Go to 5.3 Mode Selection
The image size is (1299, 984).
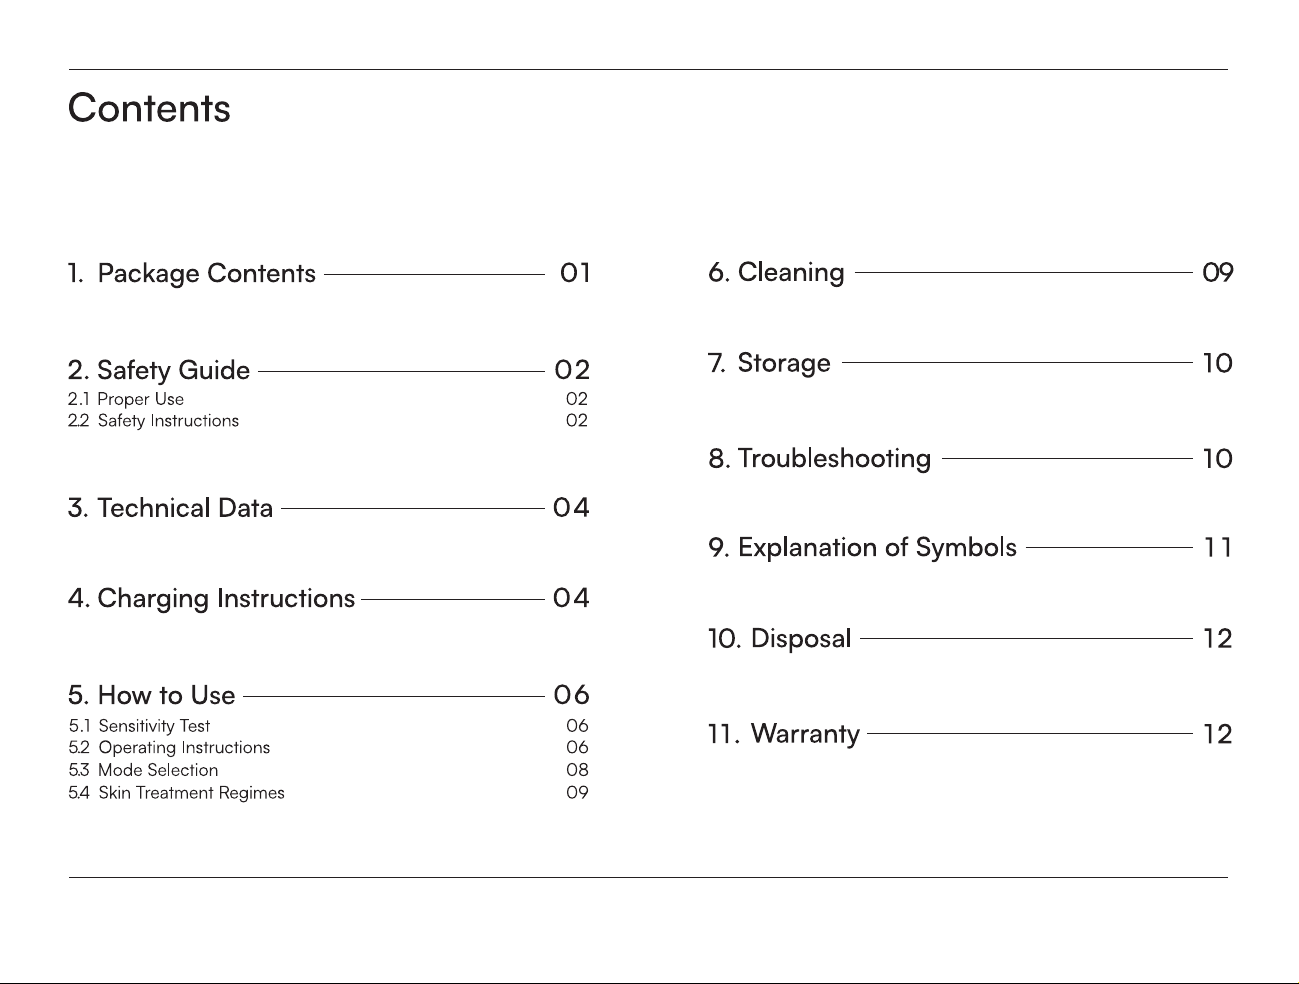pyautogui.click(x=143, y=770)
